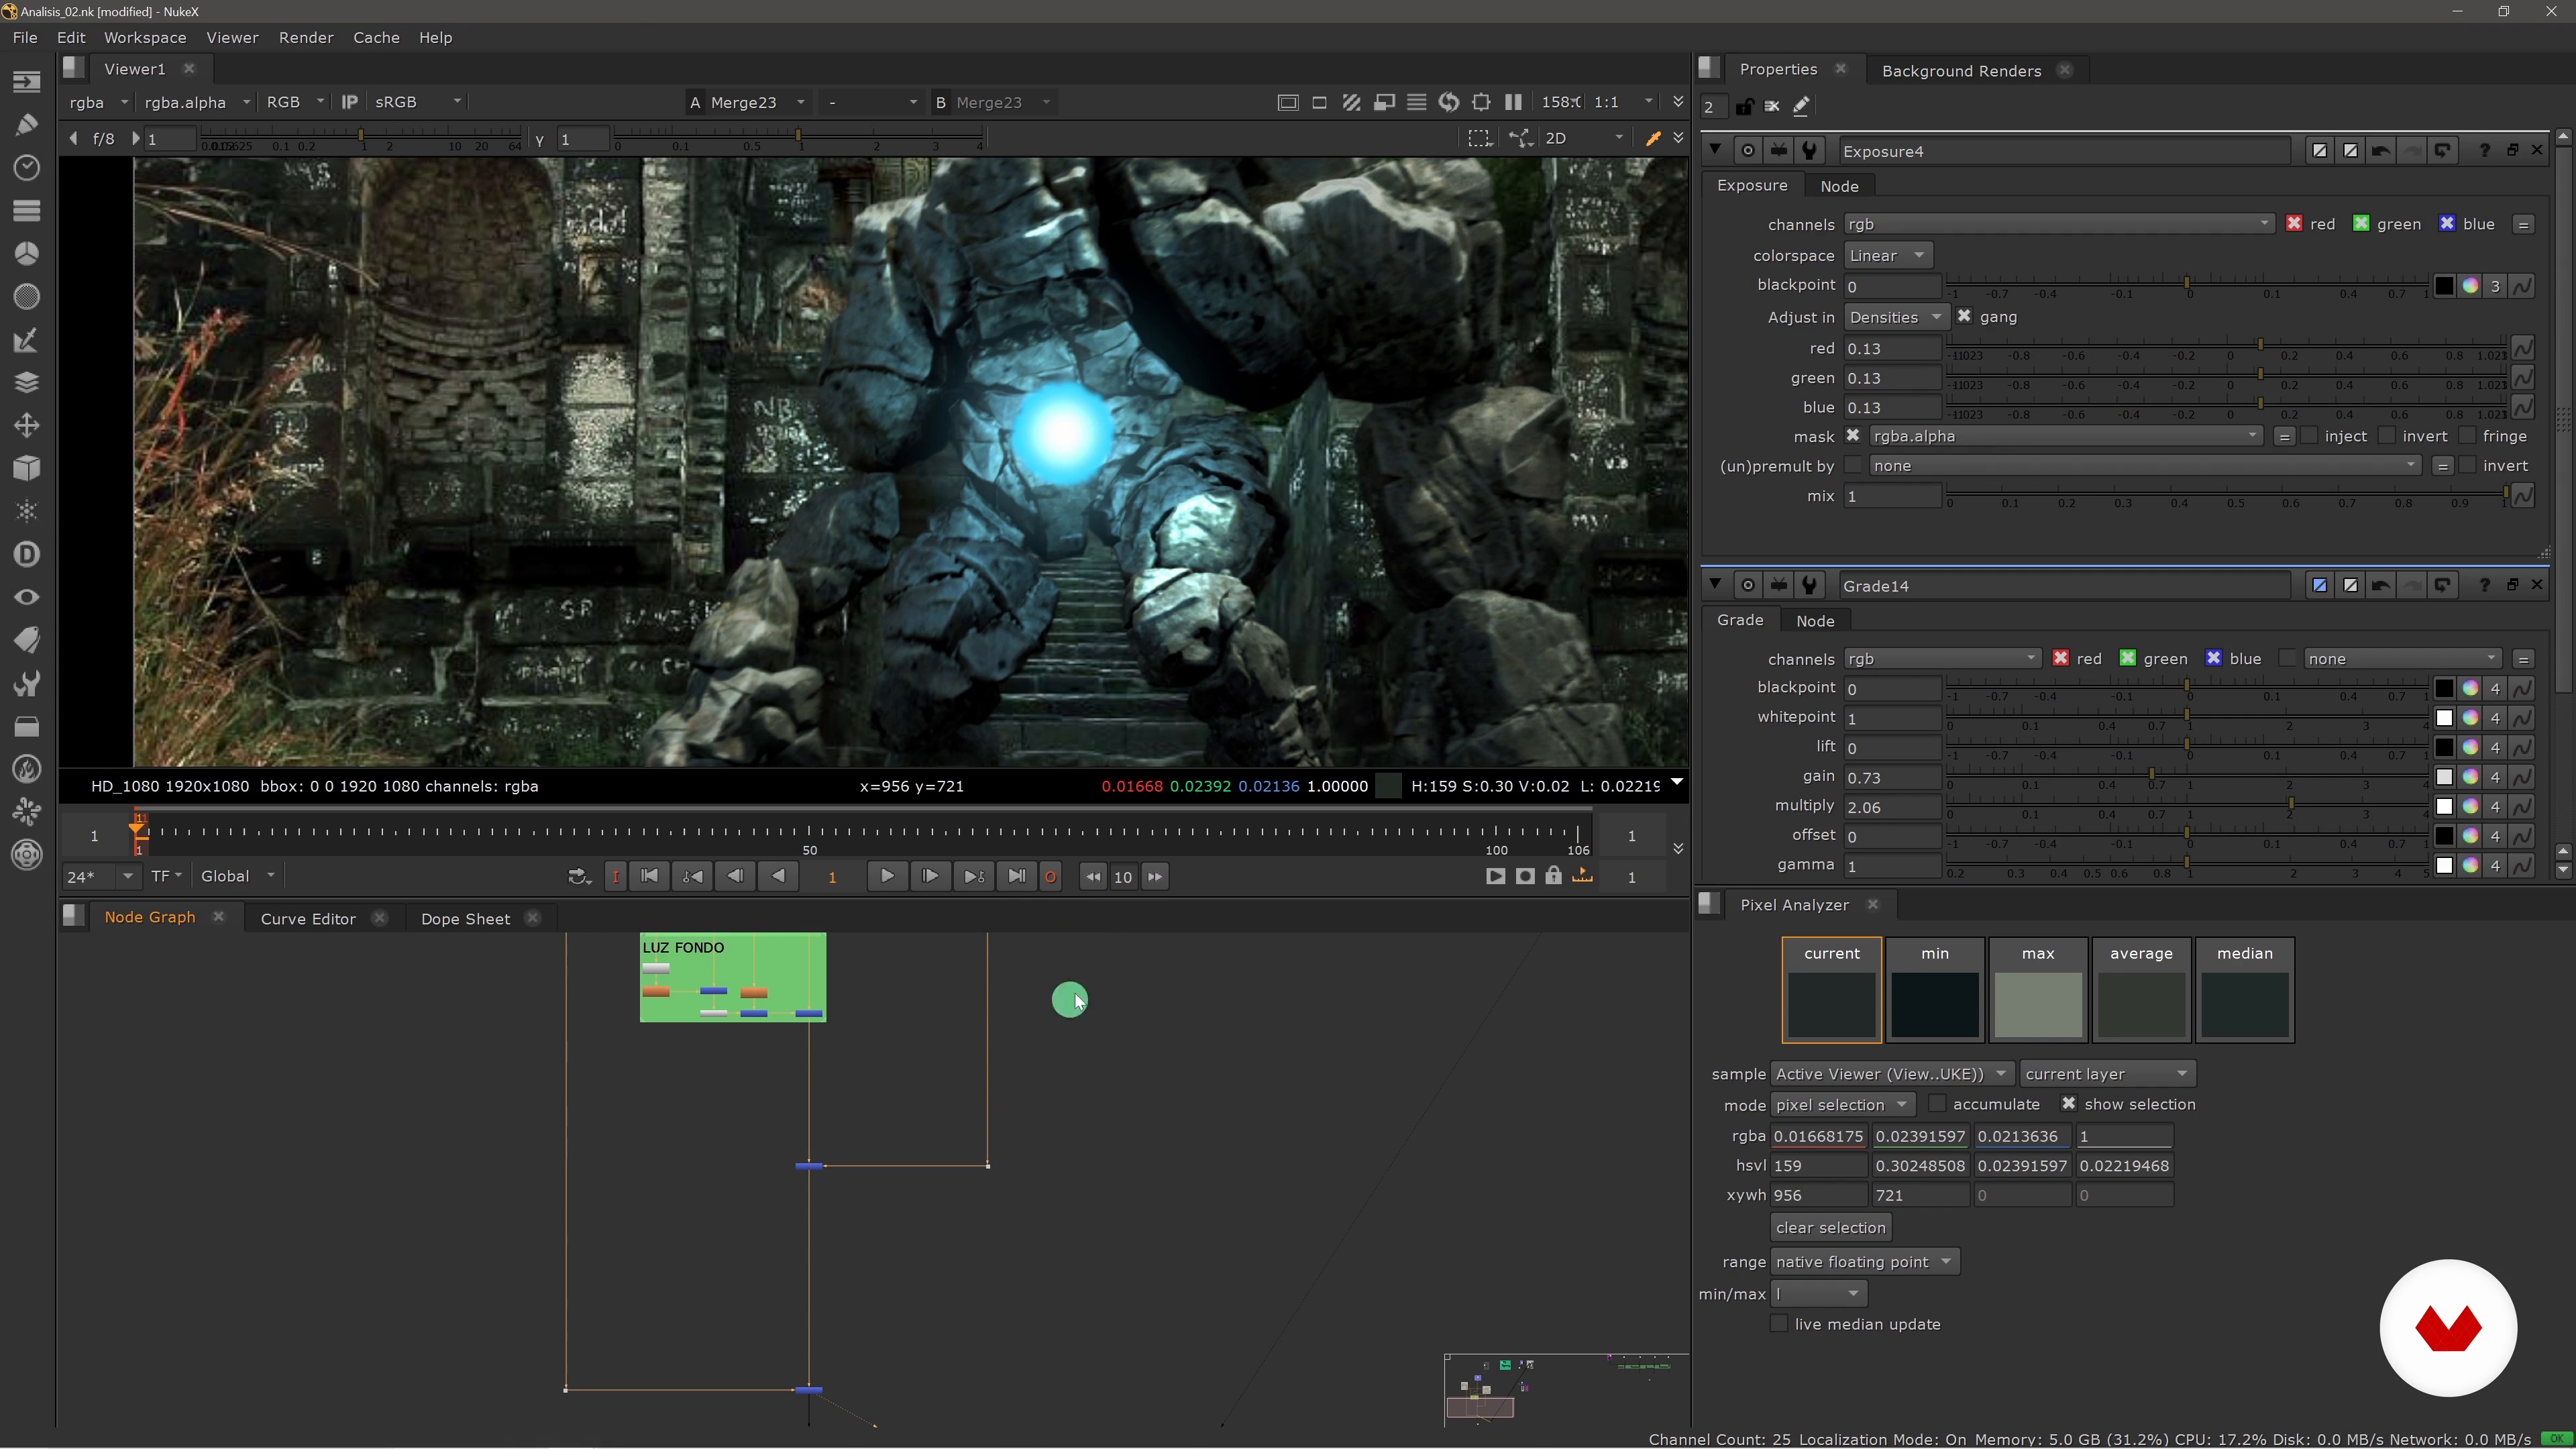Click the Exposure4 mix slider
This screenshot has height=1449, width=2576.
2227,496
